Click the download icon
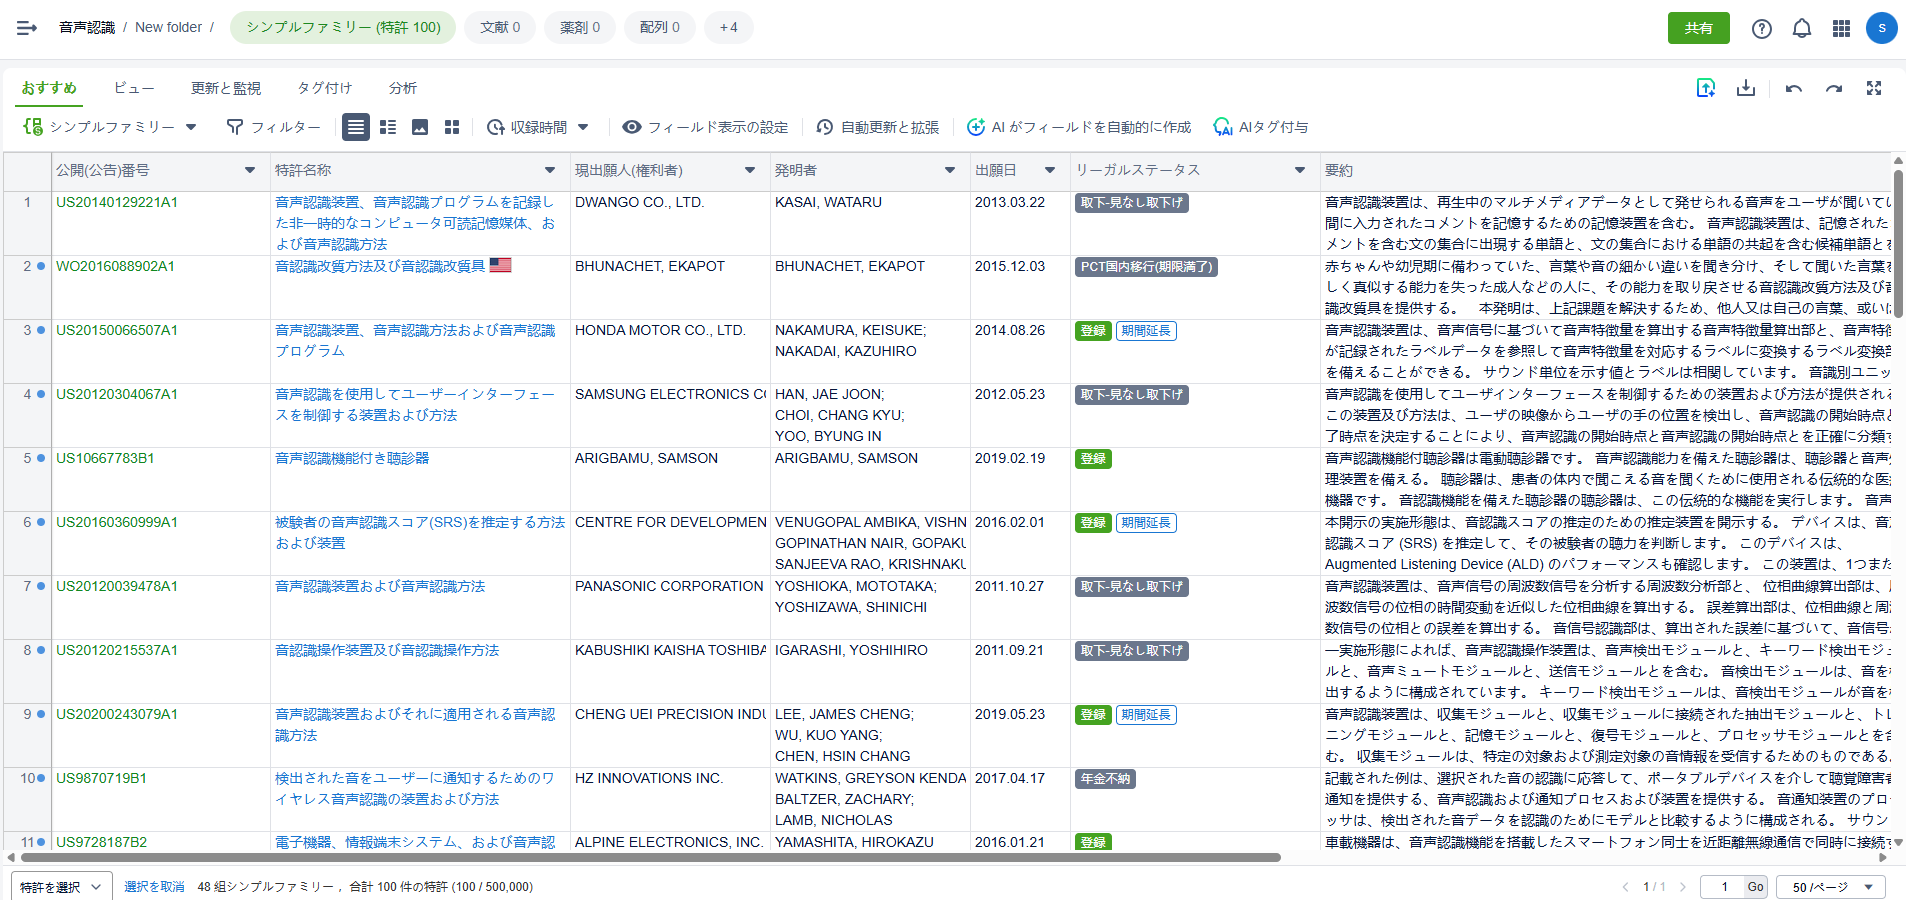The image size is (1906, 900). tap(1746, 88)
